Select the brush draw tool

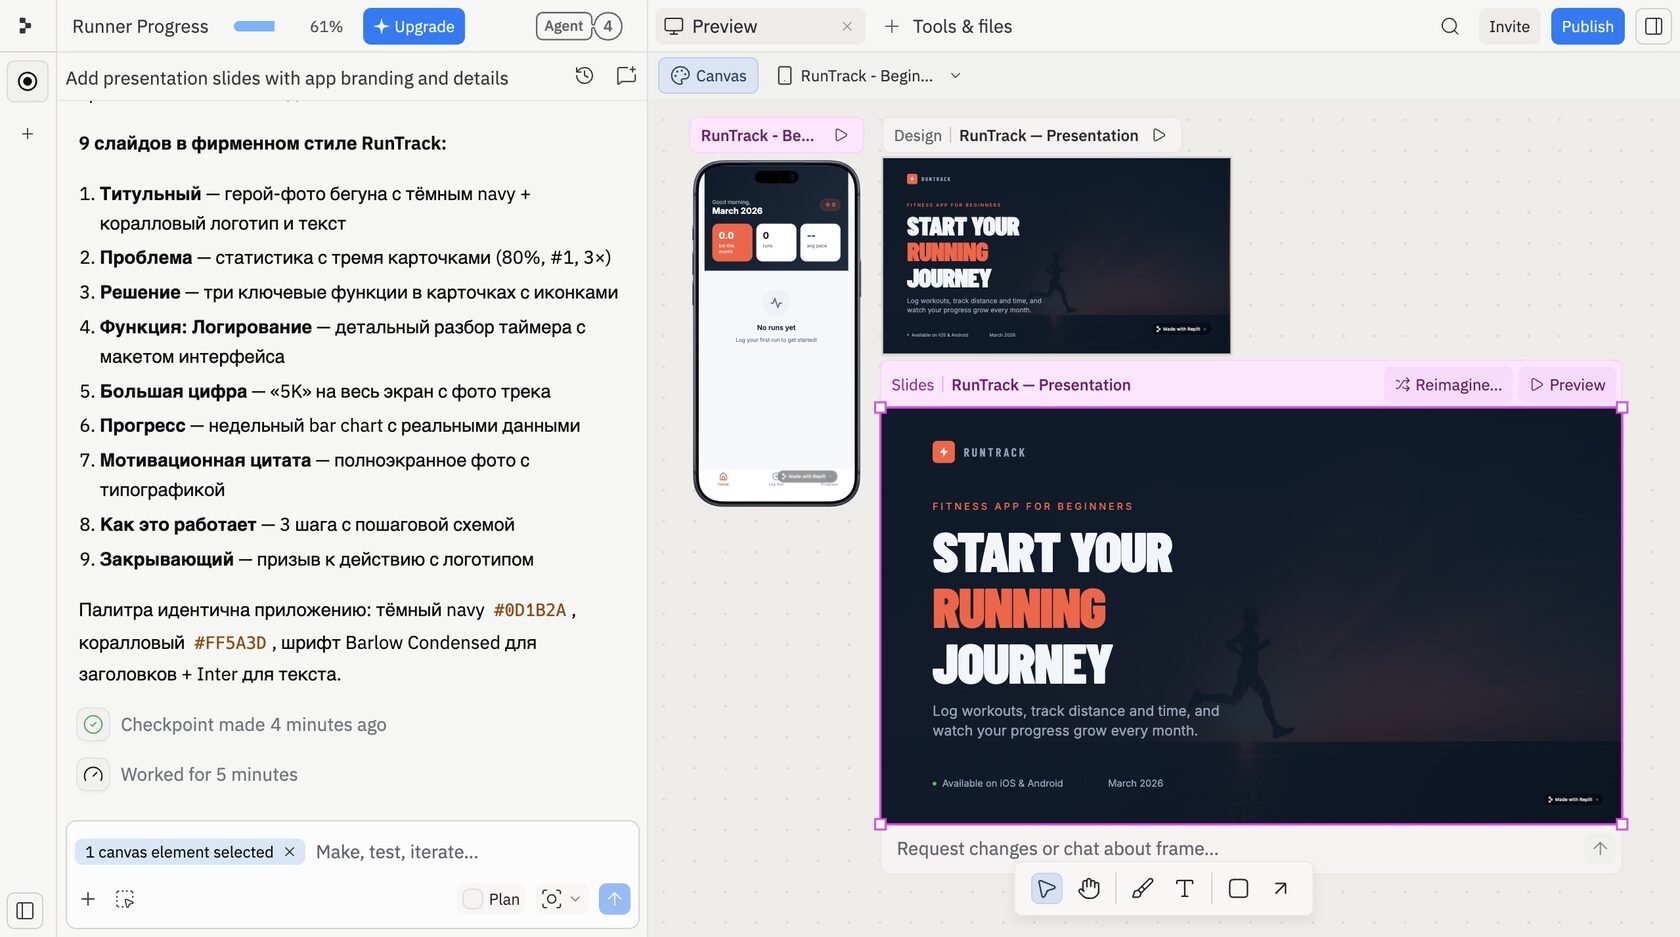click(x=1142, y=888)
